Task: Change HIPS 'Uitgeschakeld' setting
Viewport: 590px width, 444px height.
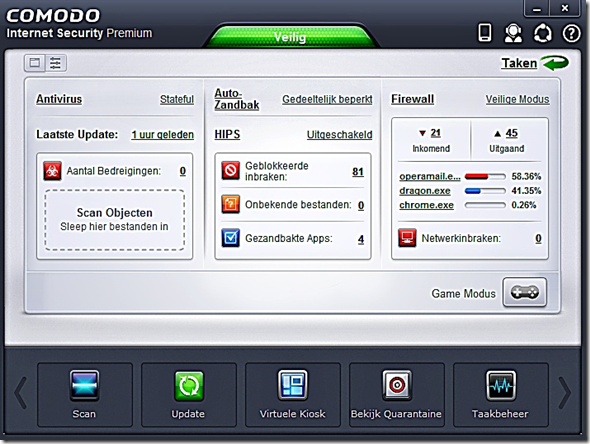Action: click(339, 135)
